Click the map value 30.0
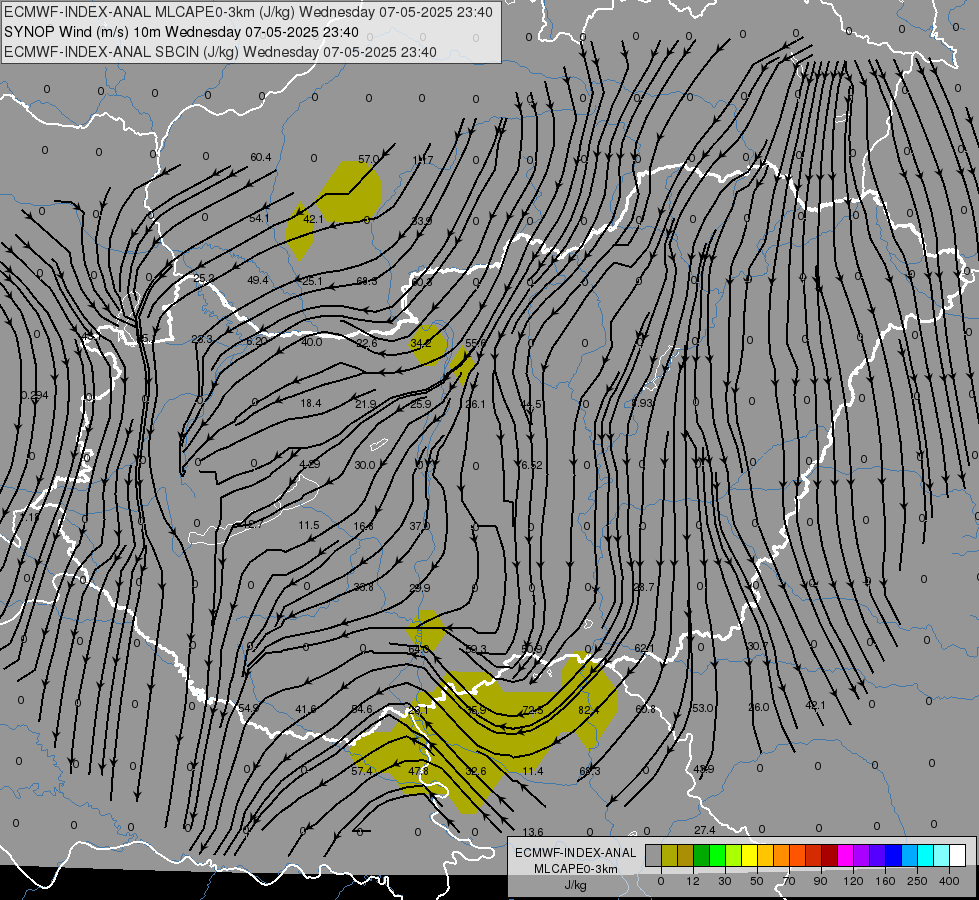Image resolution: width=979 pixels, height=900 pixels. [x=365, y=465]
